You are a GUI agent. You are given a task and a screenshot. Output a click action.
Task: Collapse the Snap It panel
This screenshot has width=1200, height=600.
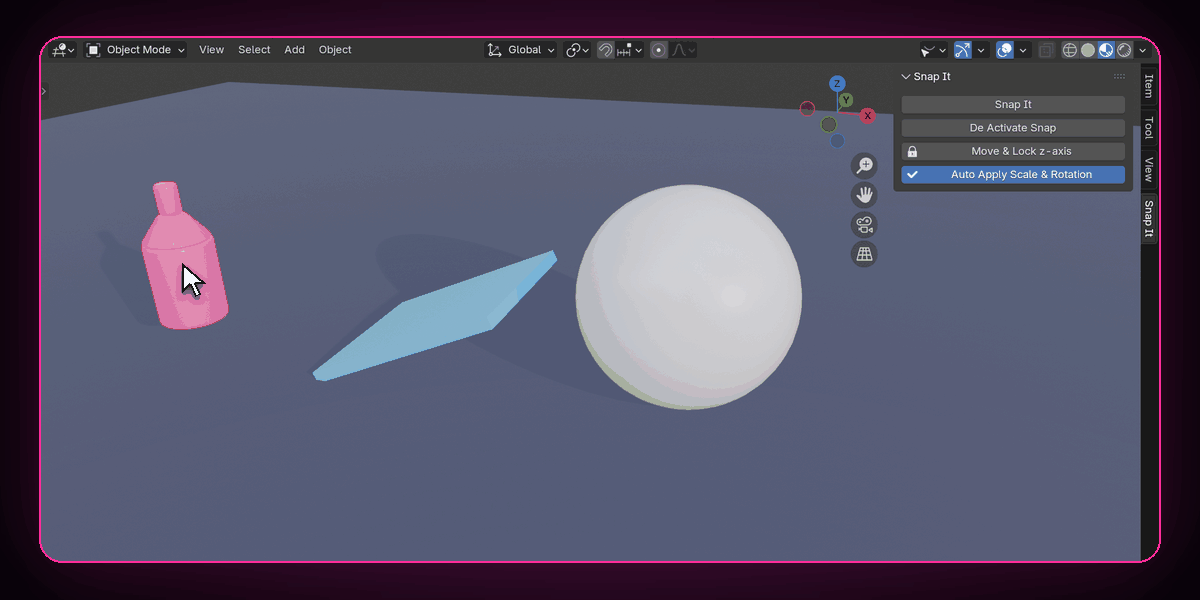pyautogui.click(x=906, y=76)
